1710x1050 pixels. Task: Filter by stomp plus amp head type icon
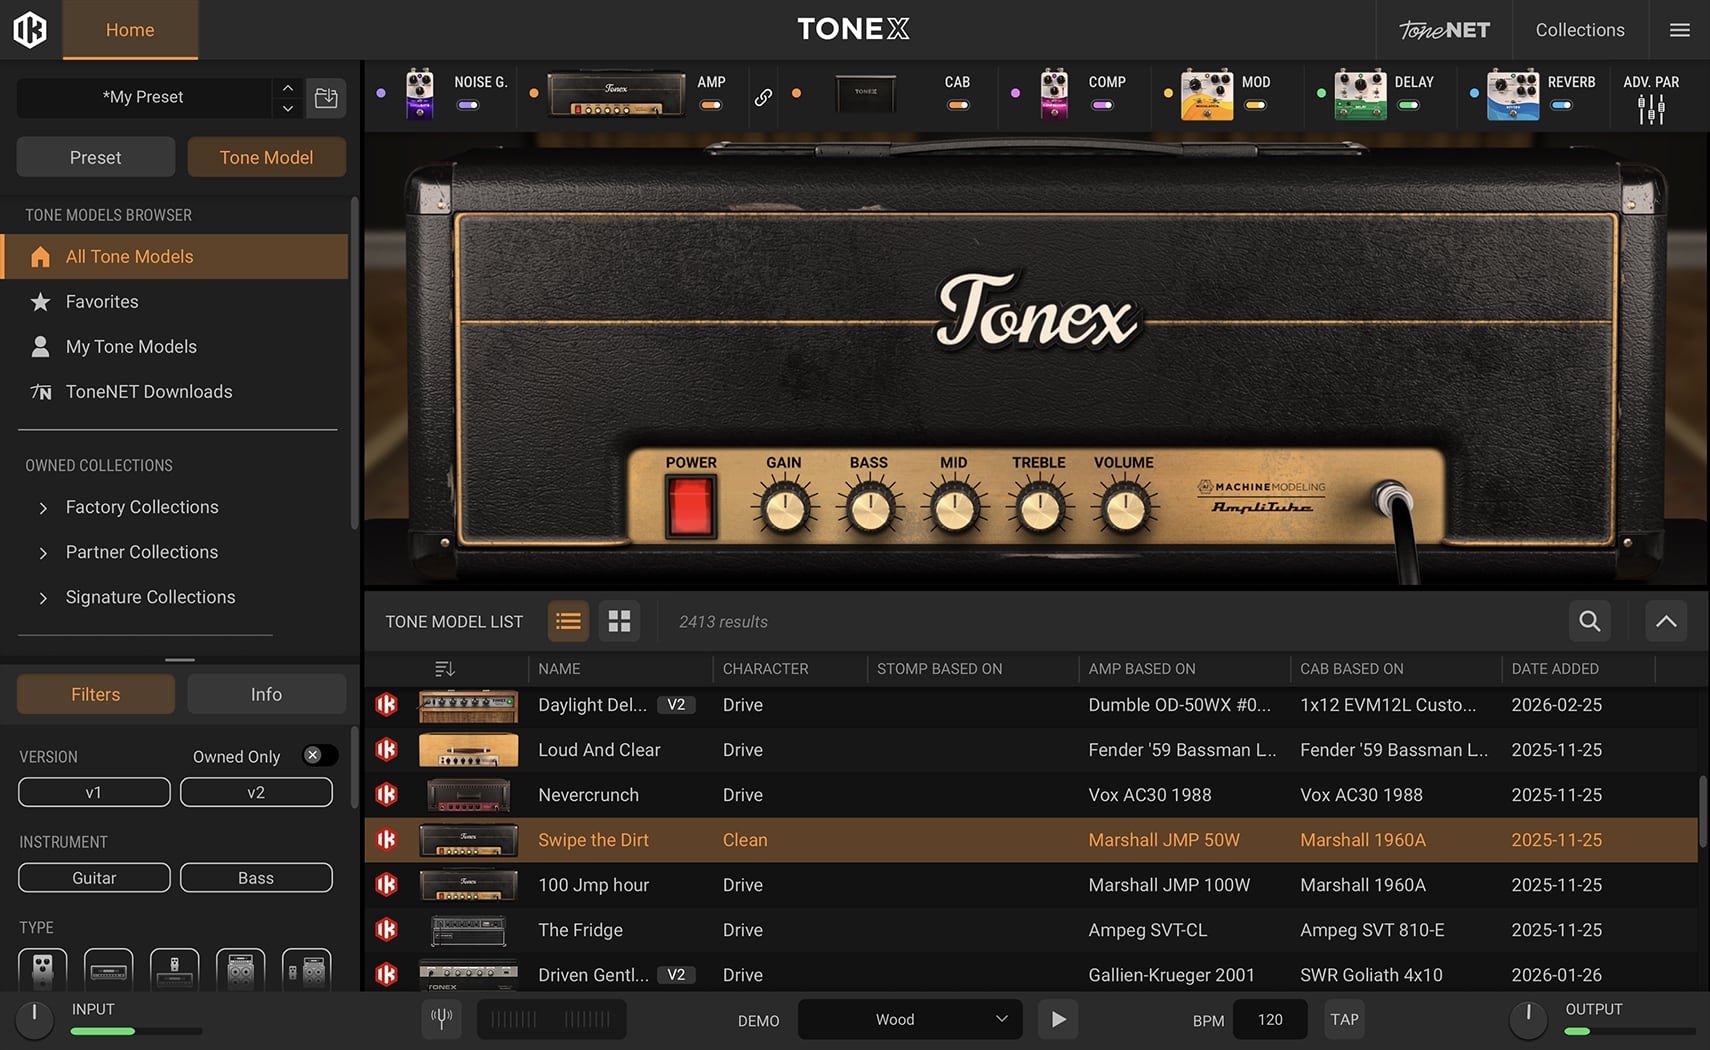(174, 969)
